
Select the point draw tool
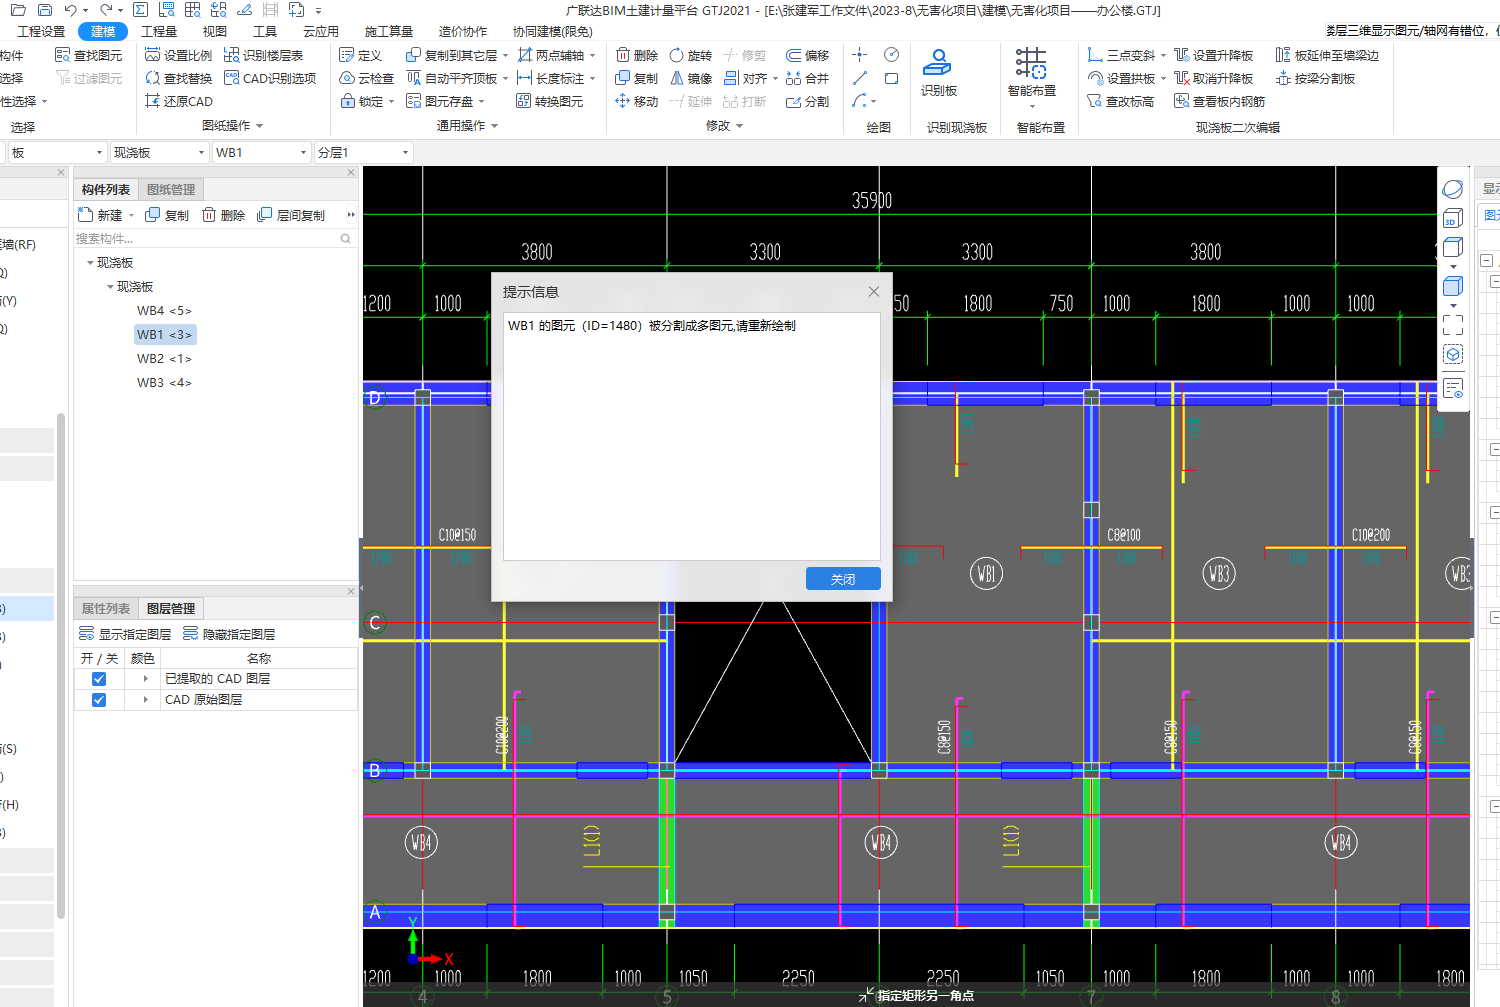coord(860,54)
